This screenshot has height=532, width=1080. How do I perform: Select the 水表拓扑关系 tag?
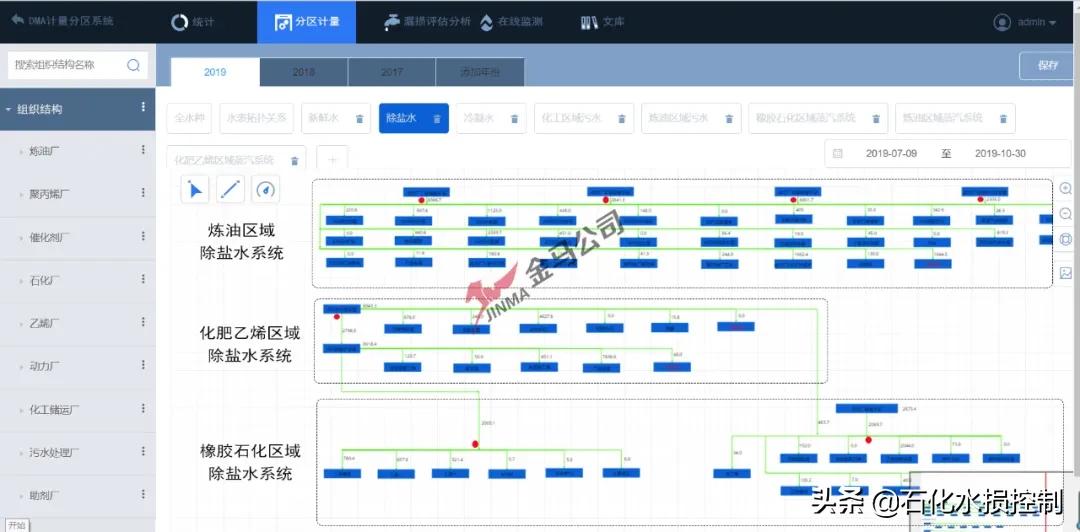point(257,118)
